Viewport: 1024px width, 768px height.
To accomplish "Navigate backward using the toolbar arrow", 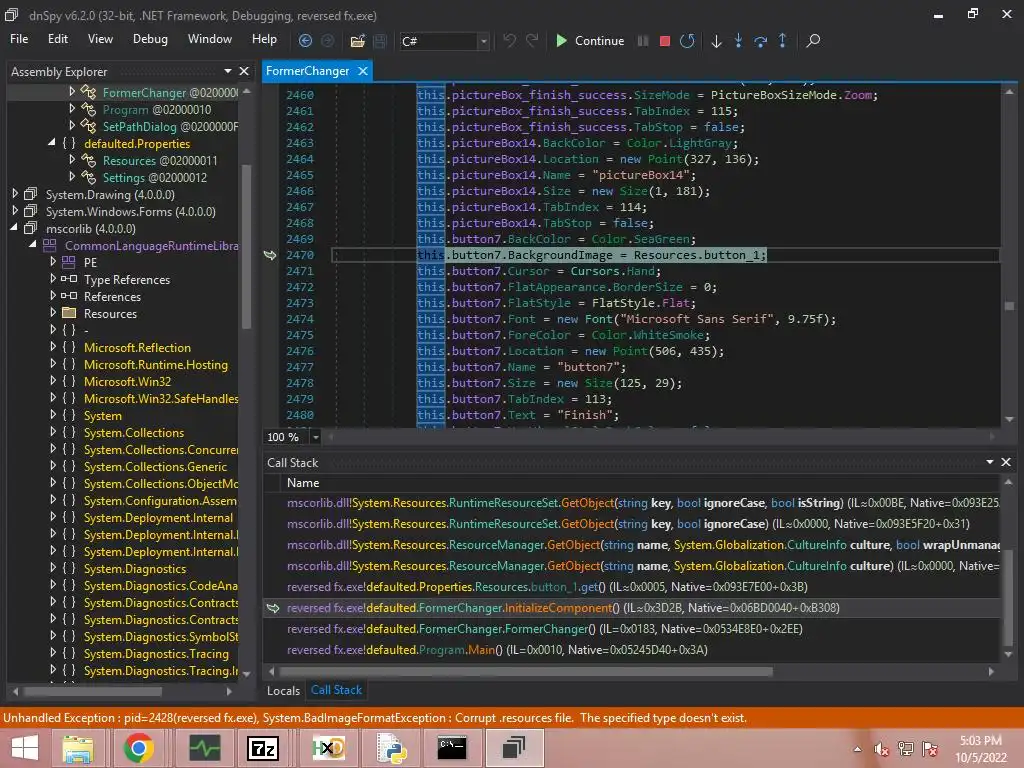I will coord(306,41).
